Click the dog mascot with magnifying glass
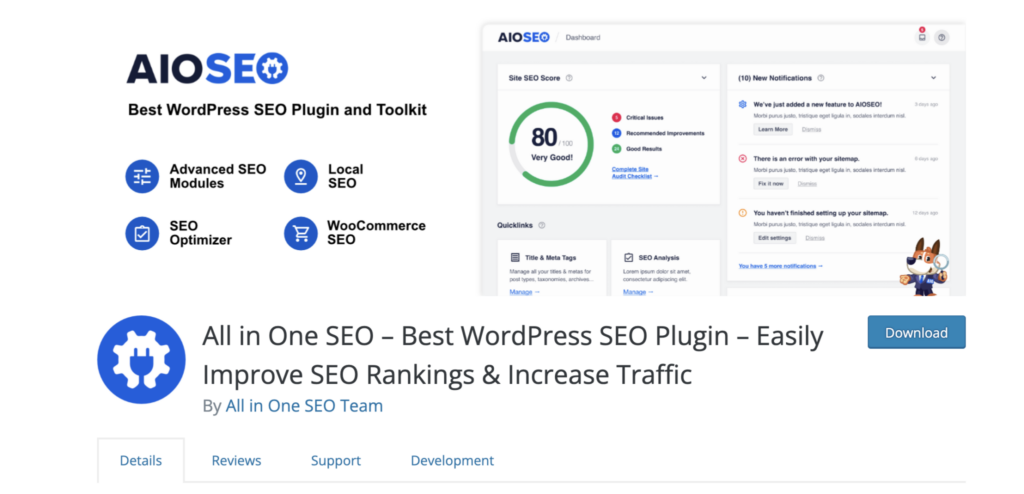 pos(924,268)
